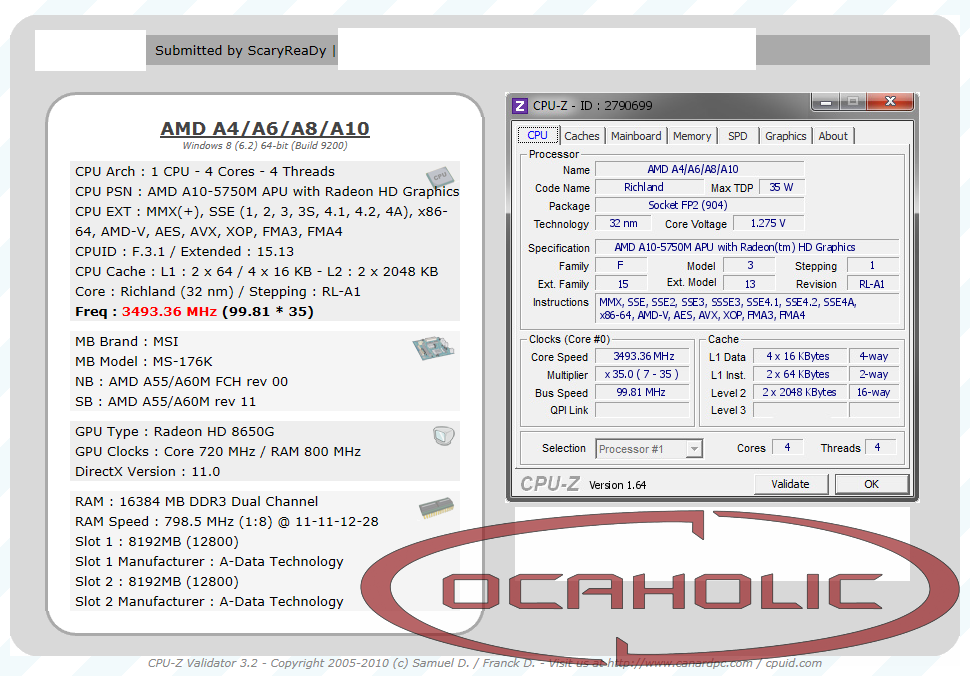Viewport: 970px width, 676px height.
Task: Click the Validate button
Action: pos(791,484)
